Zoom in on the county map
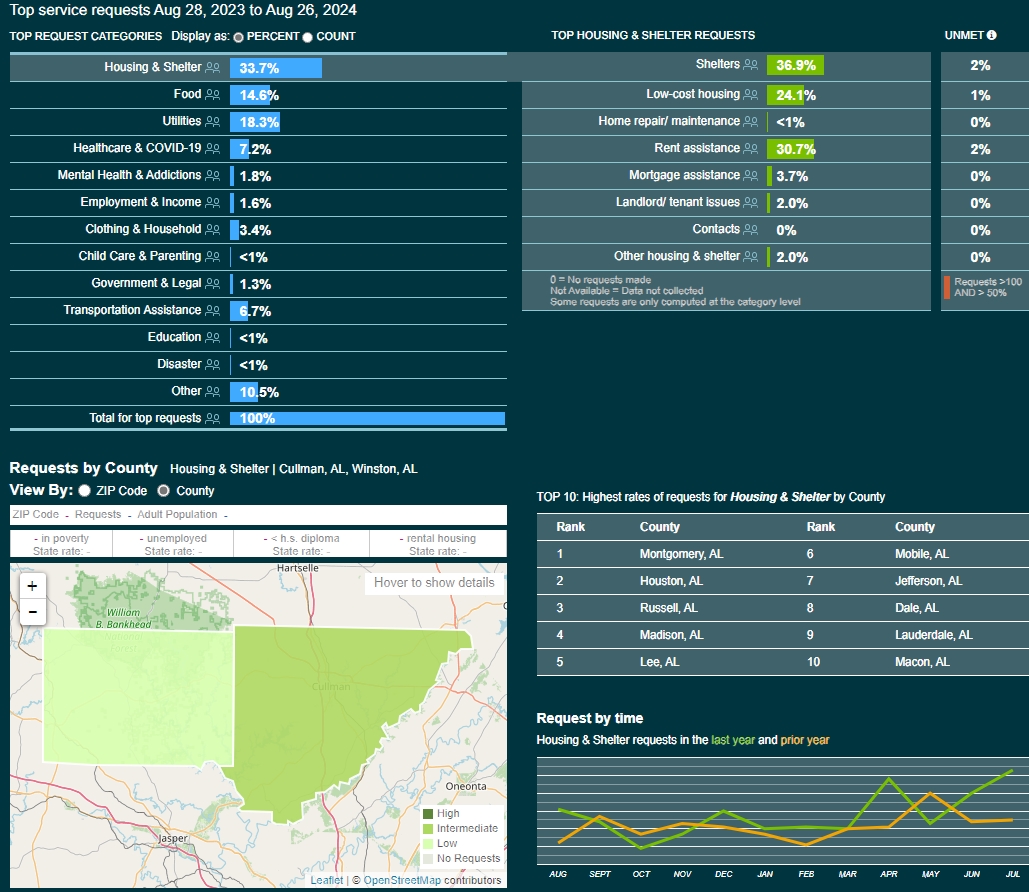 32,587
